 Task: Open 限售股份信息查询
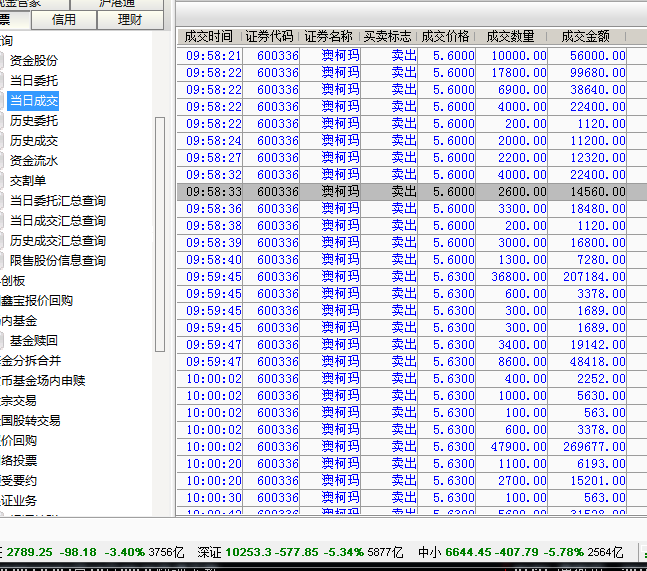[x=58, y=261]
